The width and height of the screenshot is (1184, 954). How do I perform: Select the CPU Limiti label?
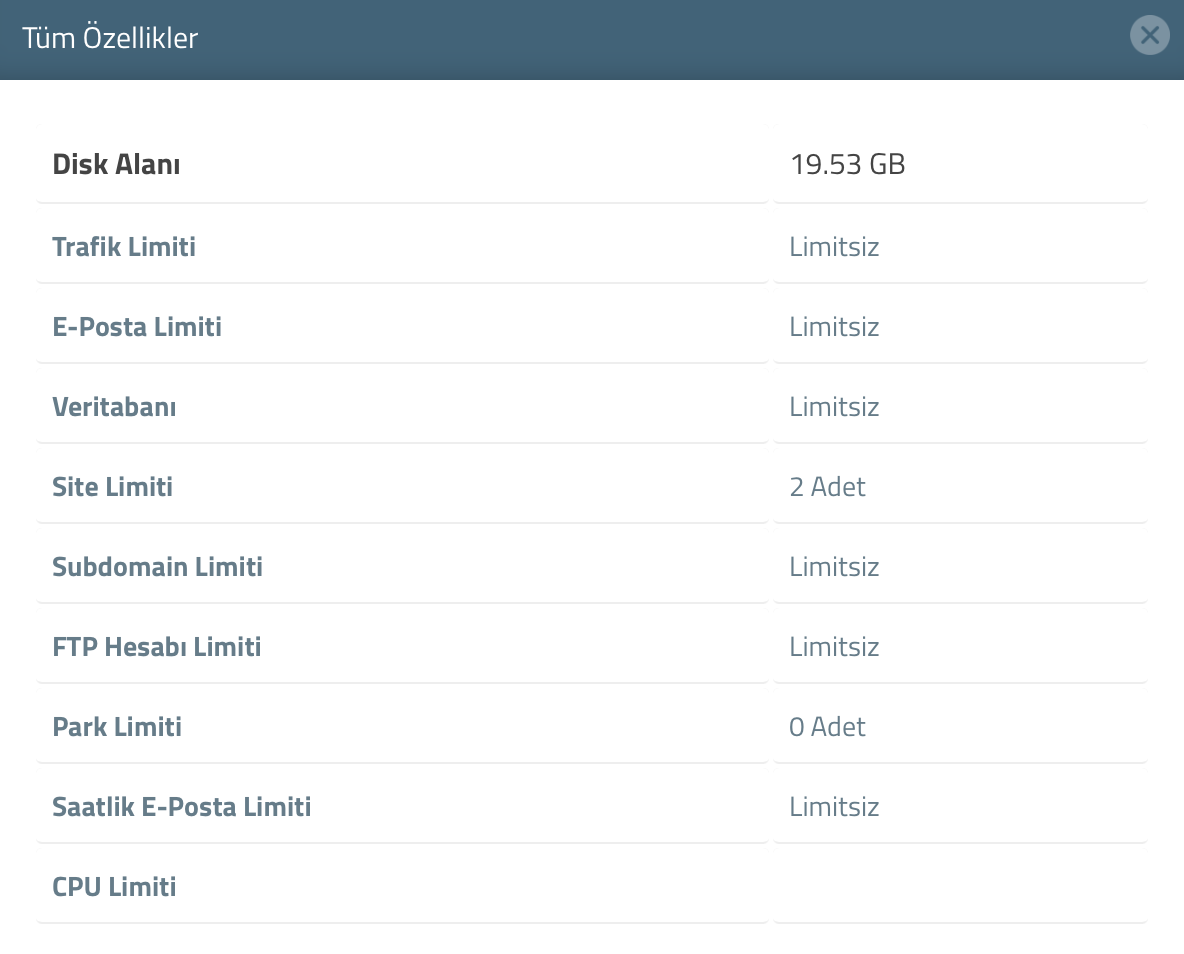114,887
